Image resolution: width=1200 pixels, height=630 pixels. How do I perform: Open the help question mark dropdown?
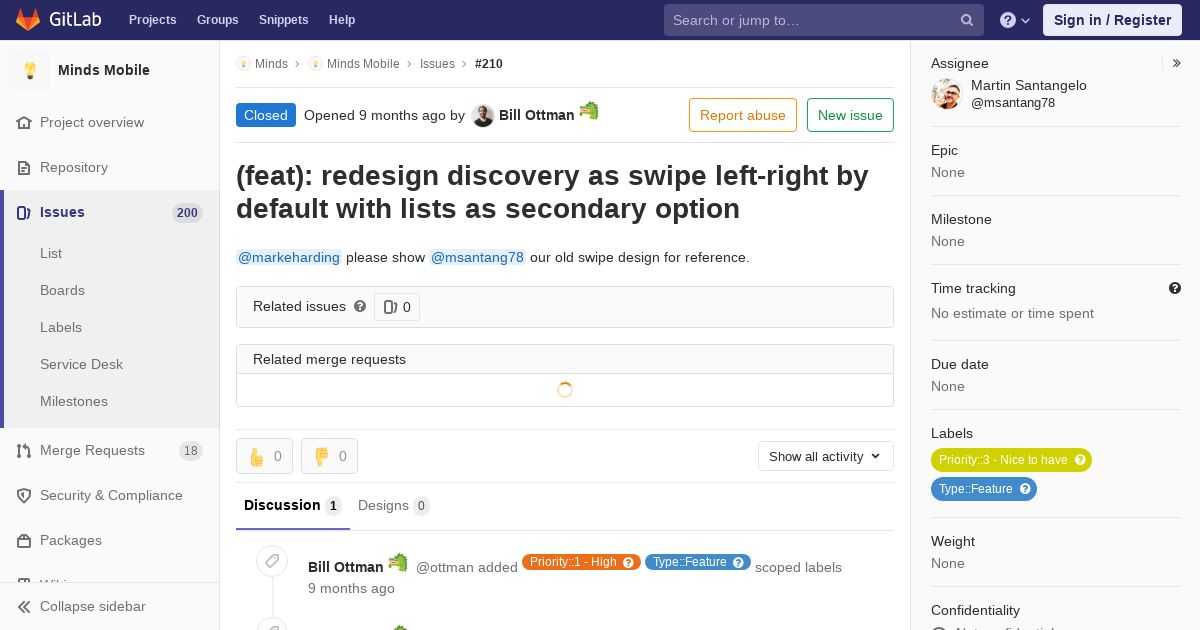point(1015,20)
